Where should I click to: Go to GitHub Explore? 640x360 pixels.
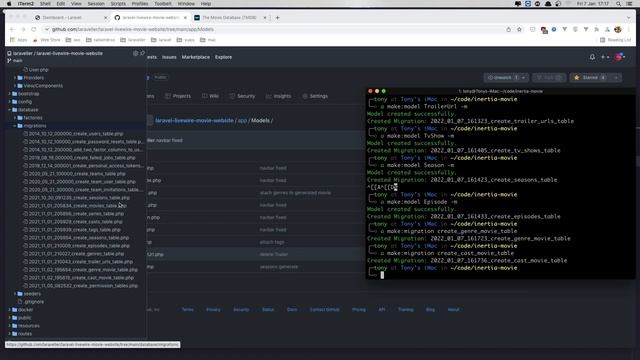pyautogui.click(x=223, y=57)
